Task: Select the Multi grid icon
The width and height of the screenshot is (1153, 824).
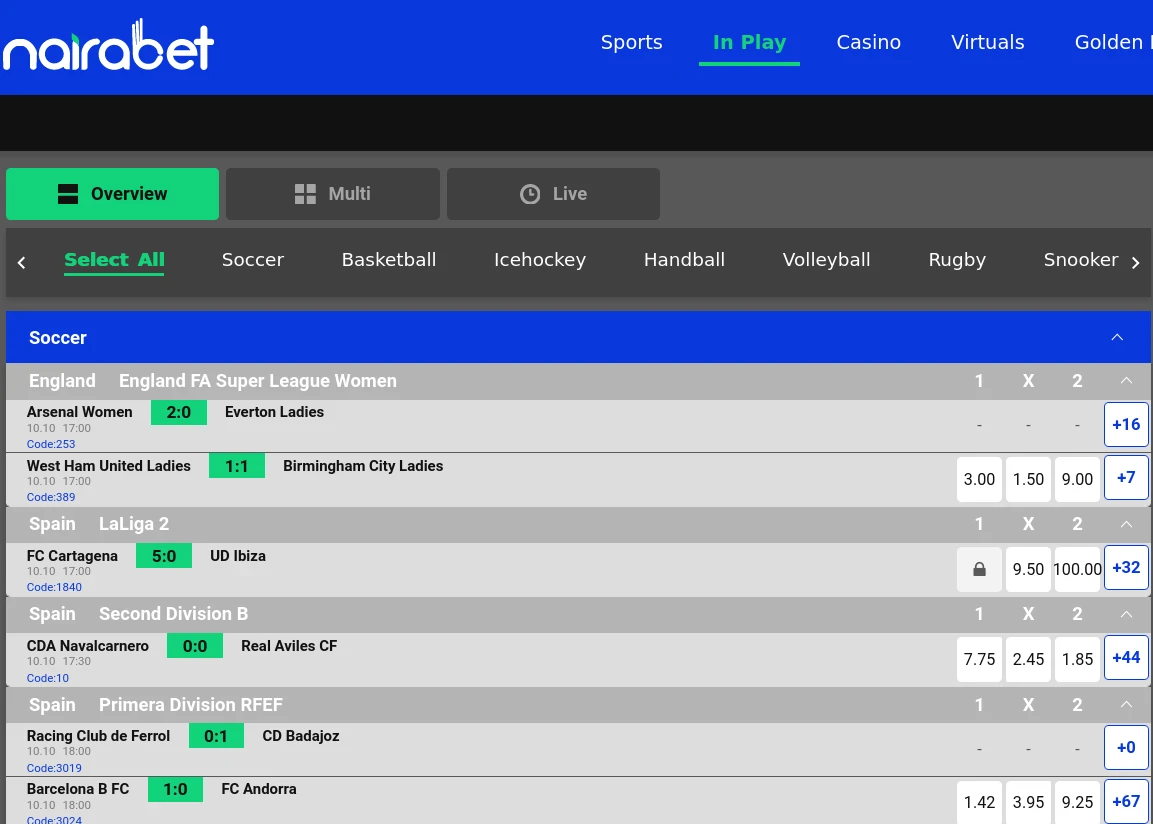Action: click(305, 194)
